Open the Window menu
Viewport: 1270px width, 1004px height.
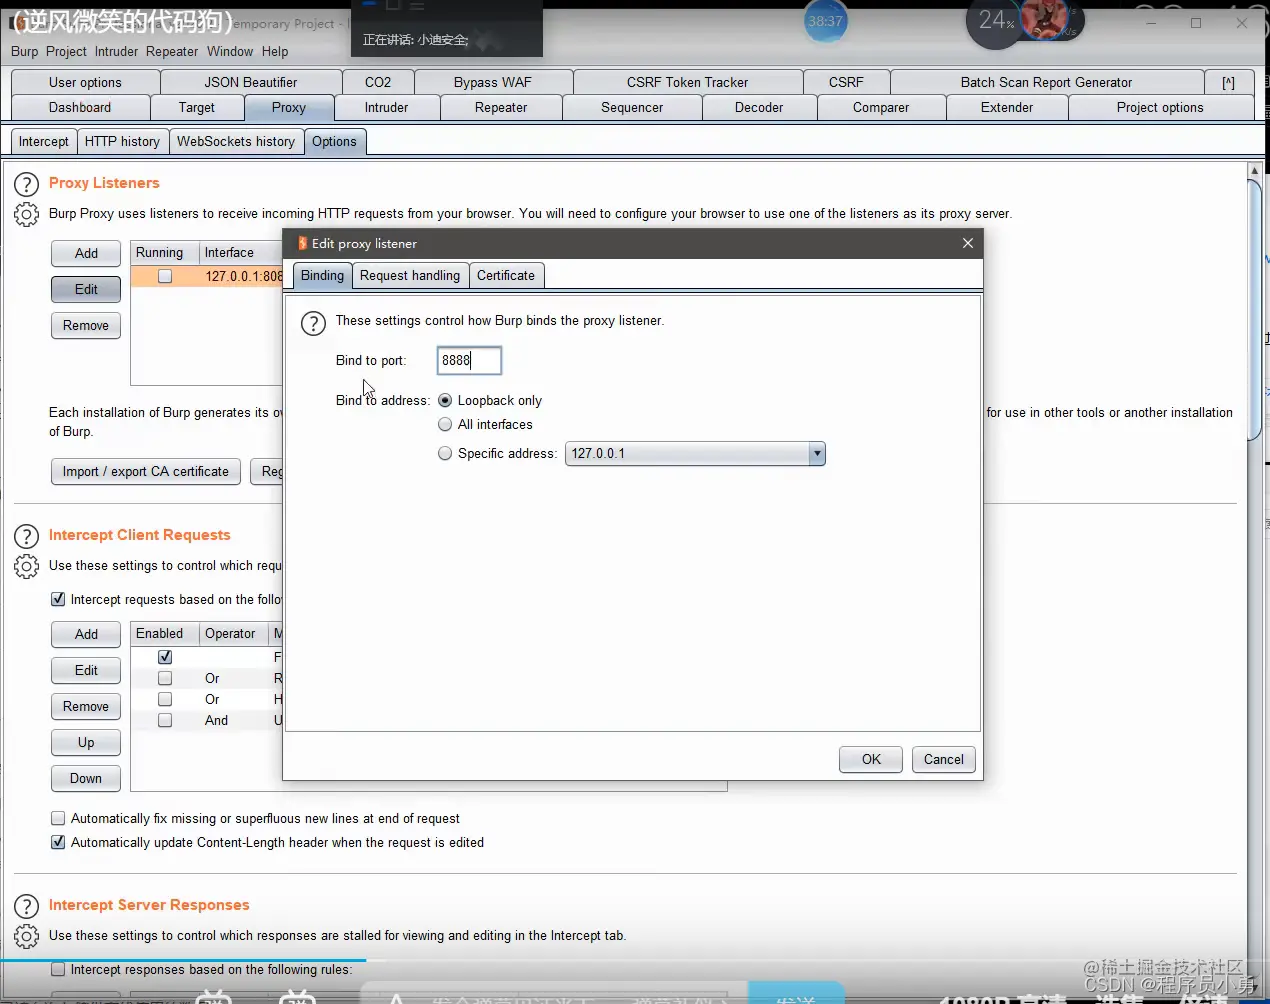pyautogui.click(x=230, y=51)
